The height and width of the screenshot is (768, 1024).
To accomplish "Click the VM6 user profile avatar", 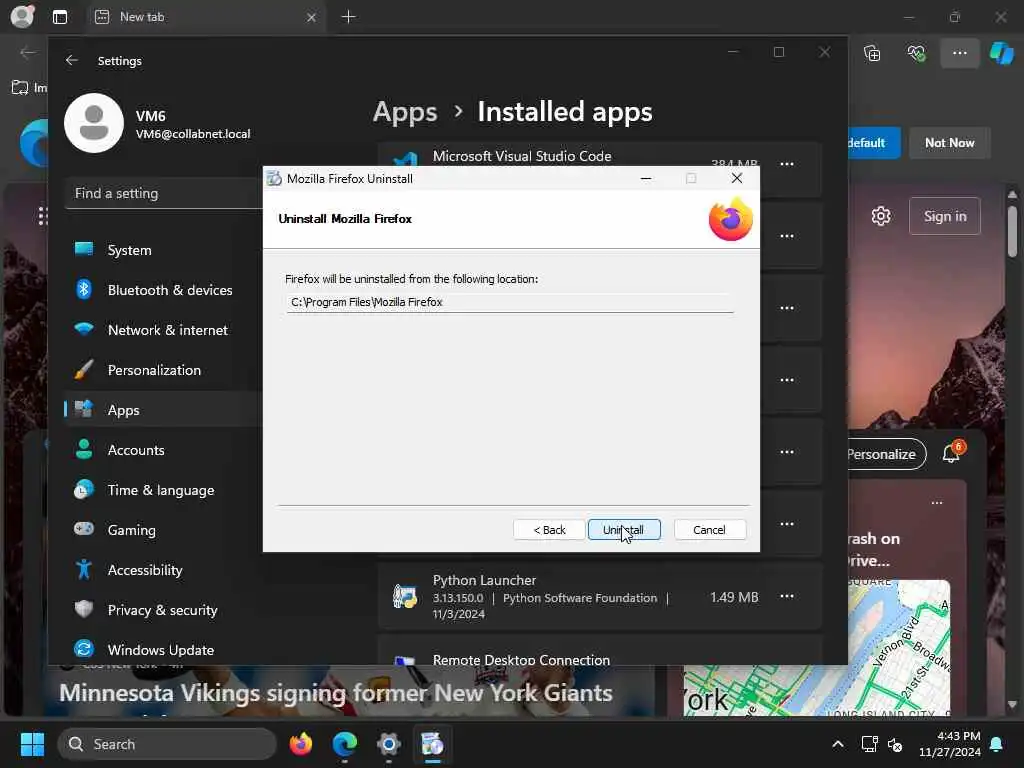I will (x=94, y=123).
